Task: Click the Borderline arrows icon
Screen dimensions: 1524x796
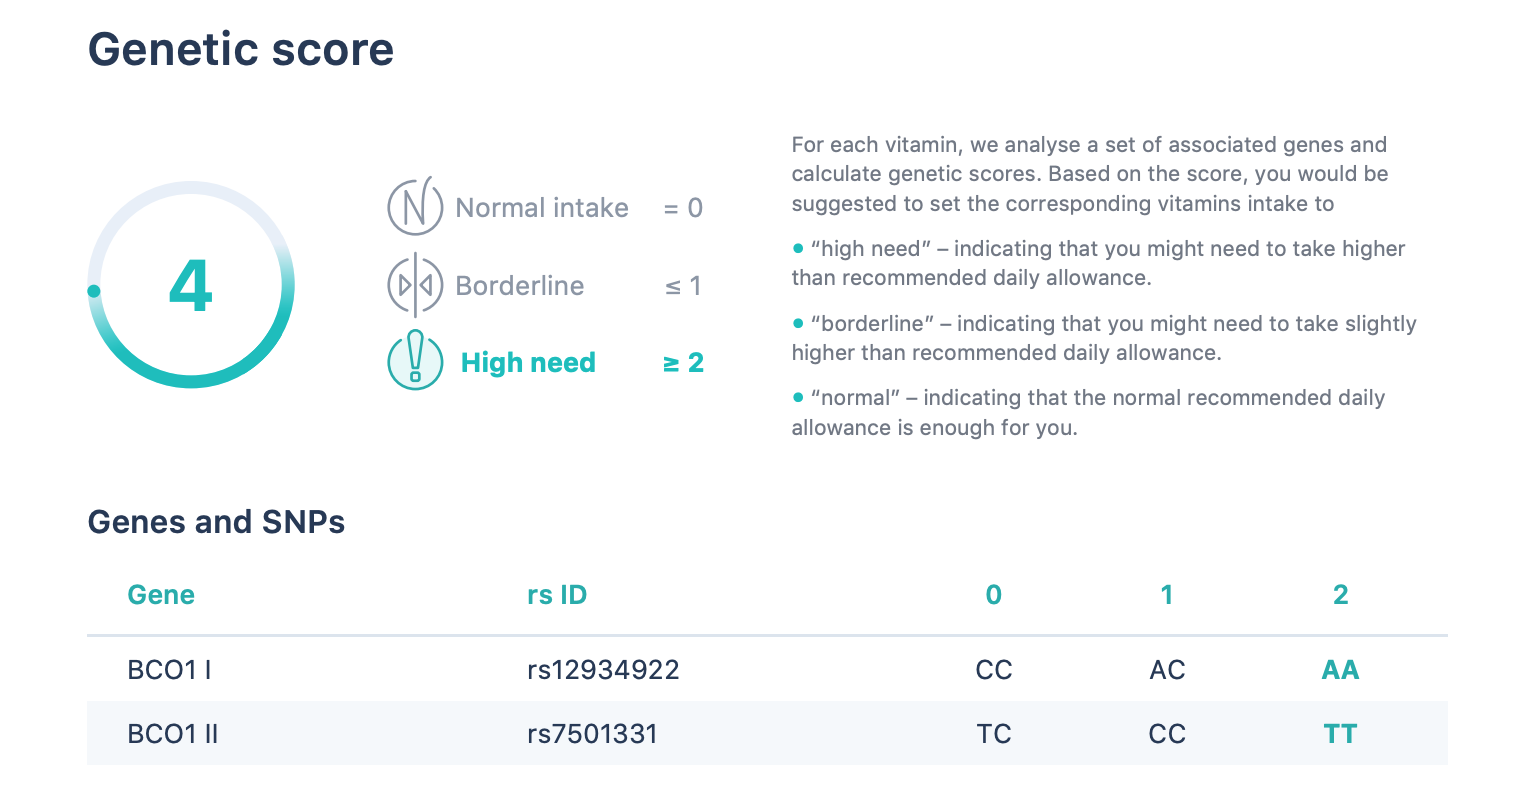Action: tap(415, 285)
